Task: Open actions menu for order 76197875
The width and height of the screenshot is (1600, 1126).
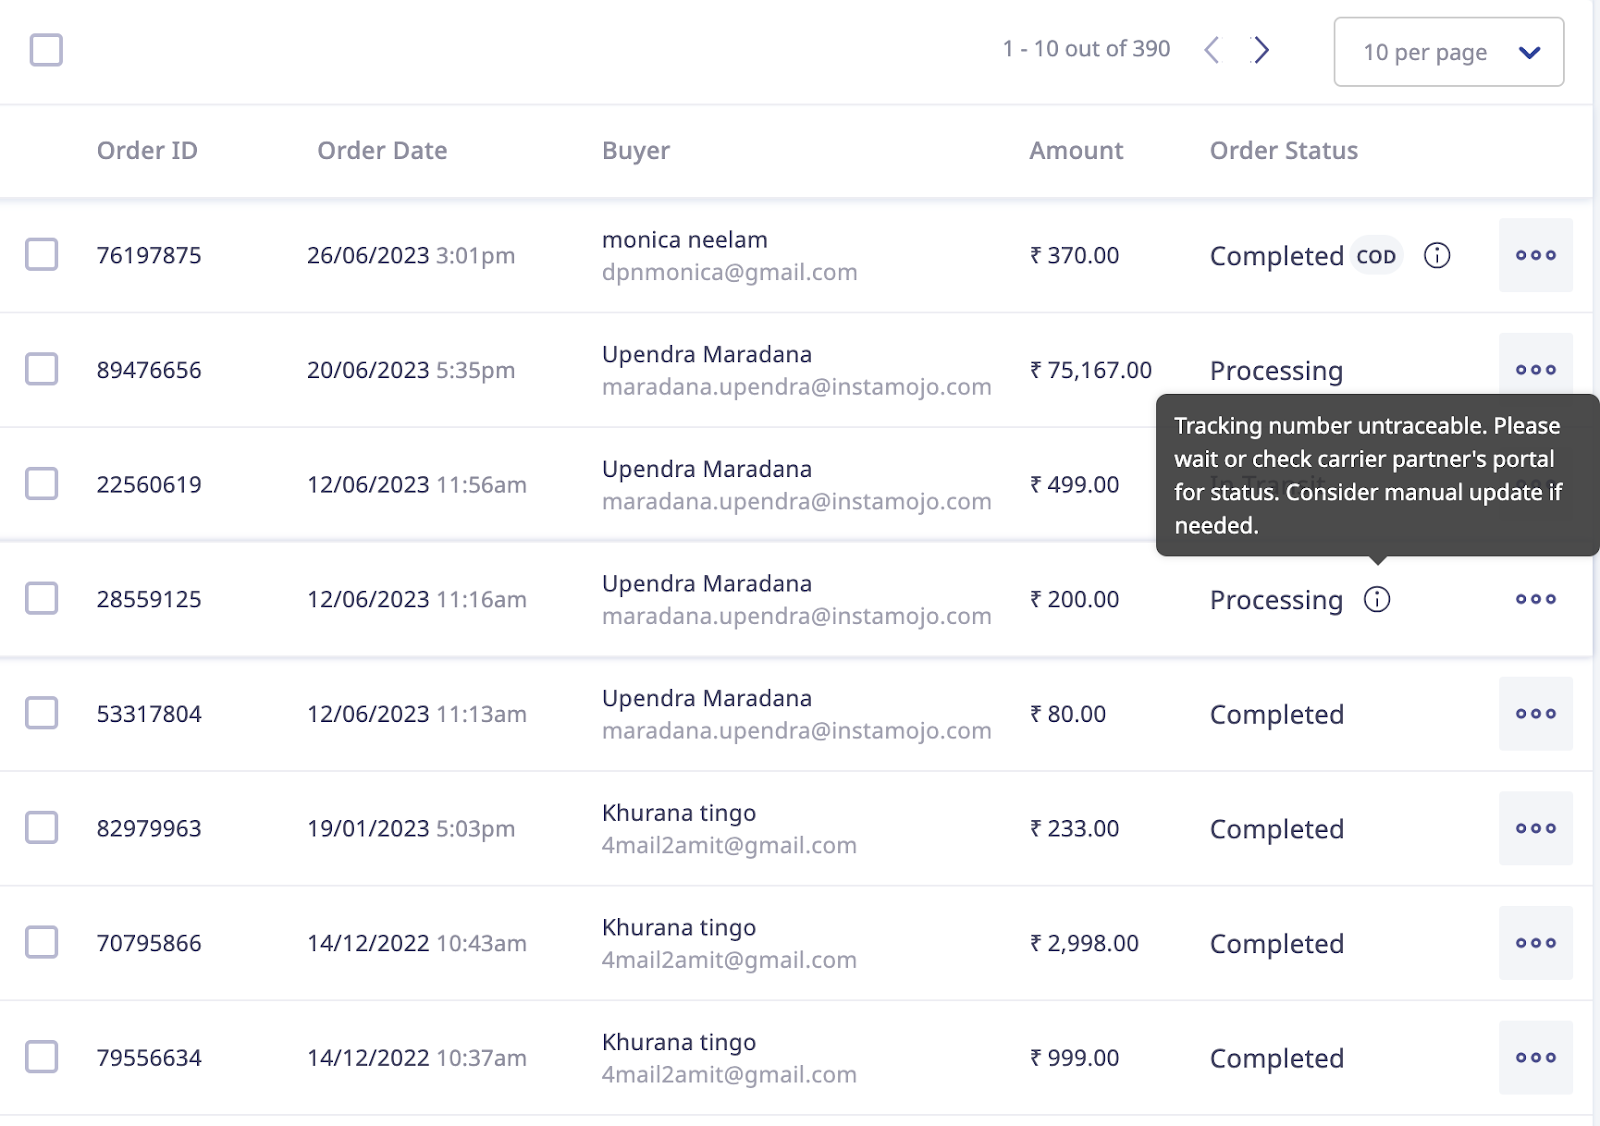Action: click(1535, 255)
